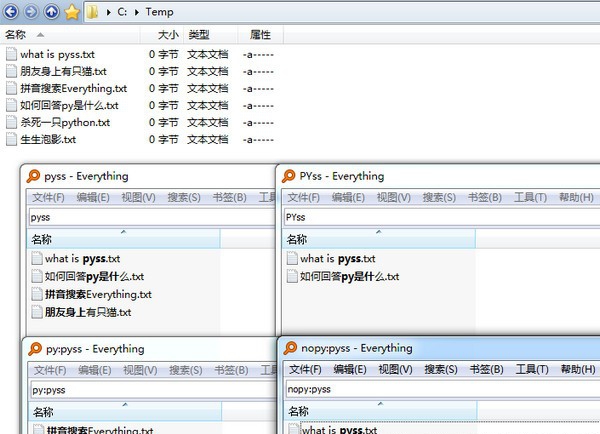Click search field containing py:pyss
The image size is (600, 434).
coord(153,390)
